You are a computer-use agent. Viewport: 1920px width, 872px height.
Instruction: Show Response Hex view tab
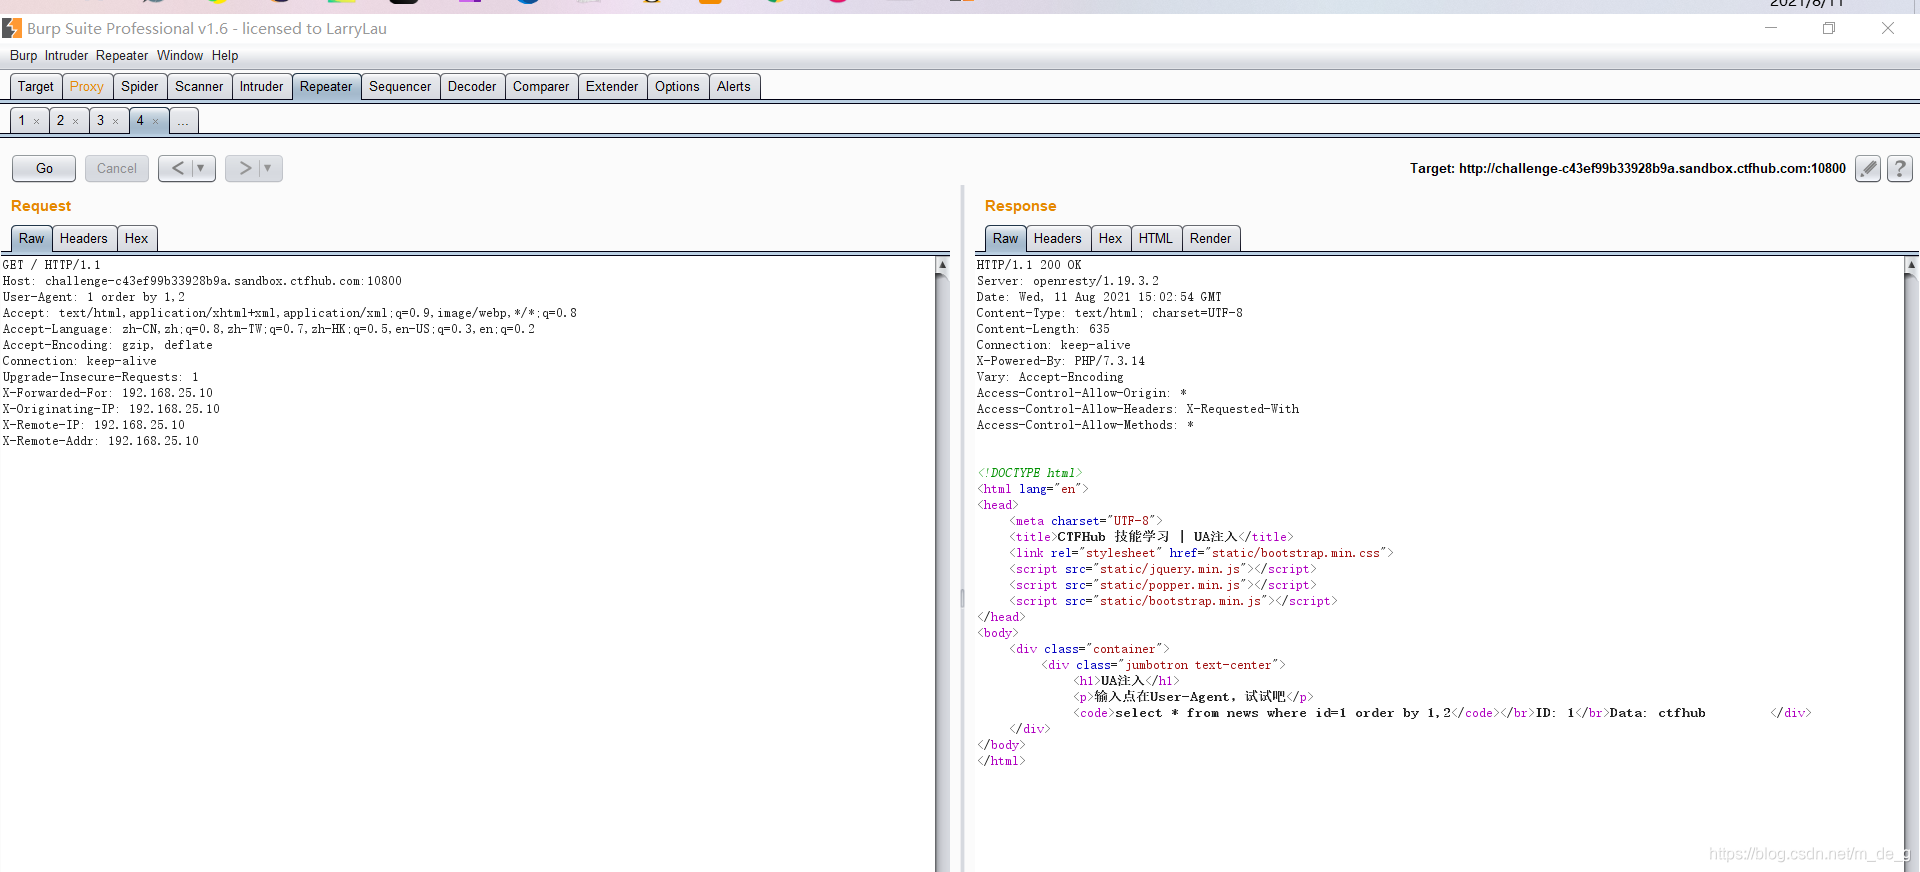click(x=1110, y=239)
